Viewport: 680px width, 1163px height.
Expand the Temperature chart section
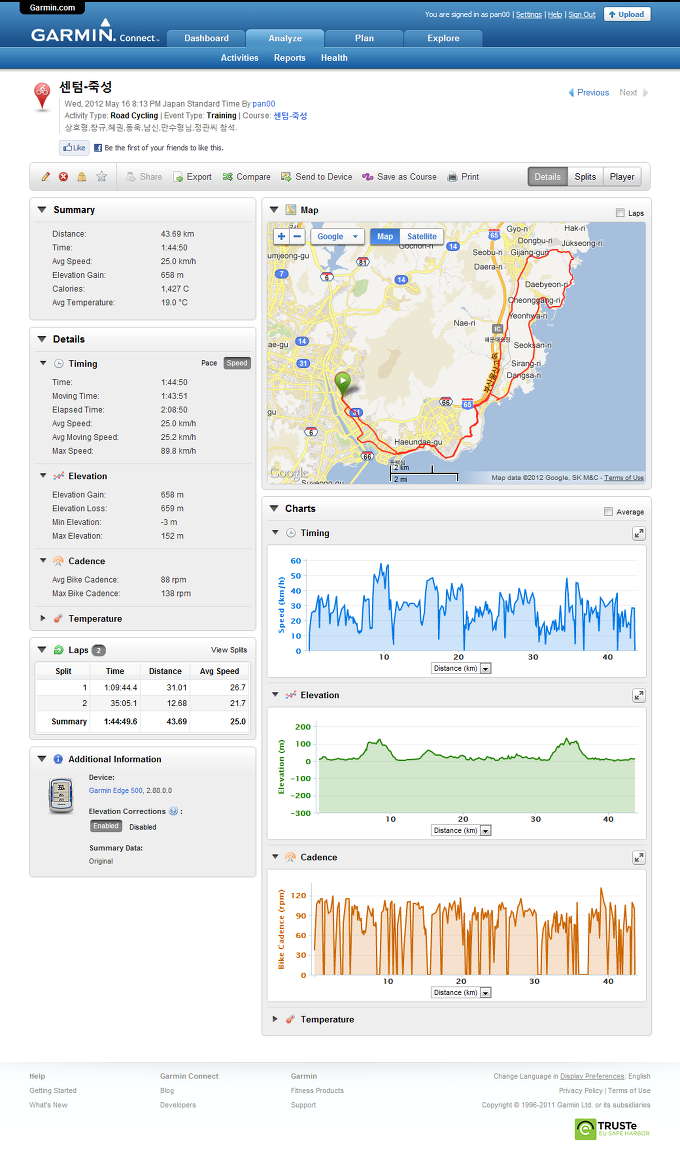coord(275,1020)
